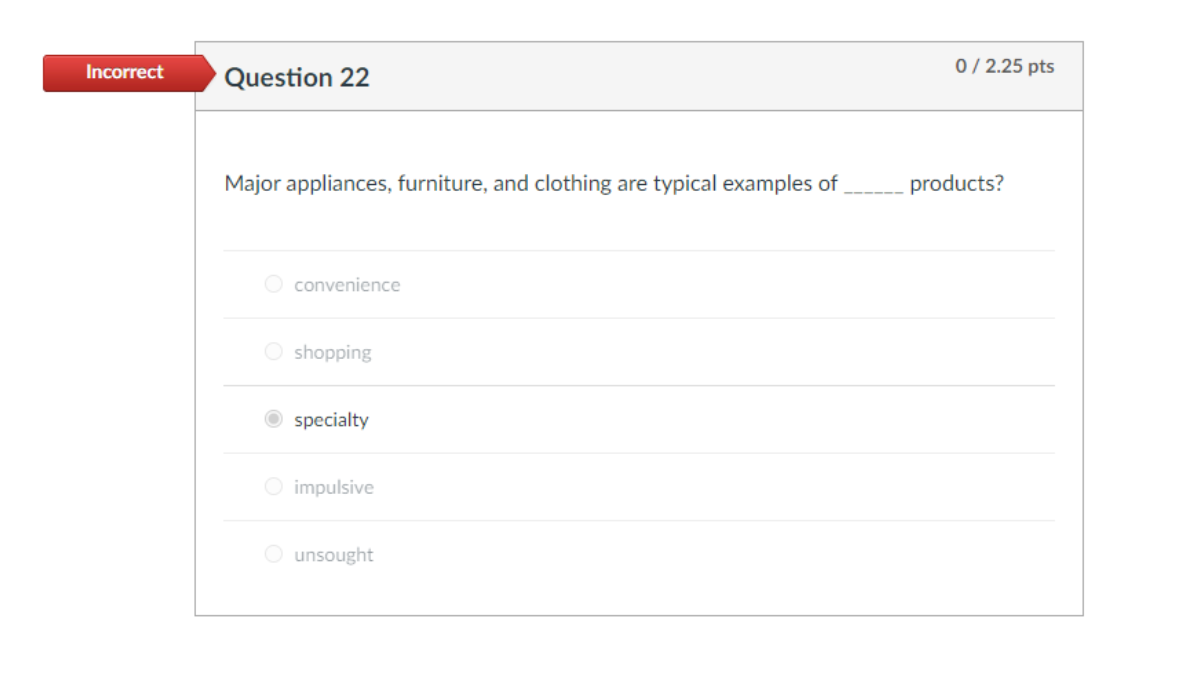Click the impulsive answer label

tap(333, 487)
